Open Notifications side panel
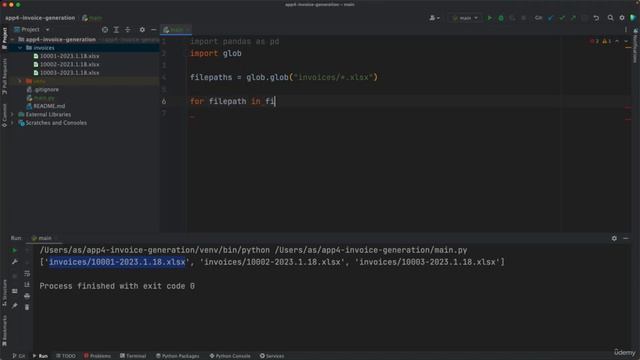The image size is (640, 360). tap(635, 46)
